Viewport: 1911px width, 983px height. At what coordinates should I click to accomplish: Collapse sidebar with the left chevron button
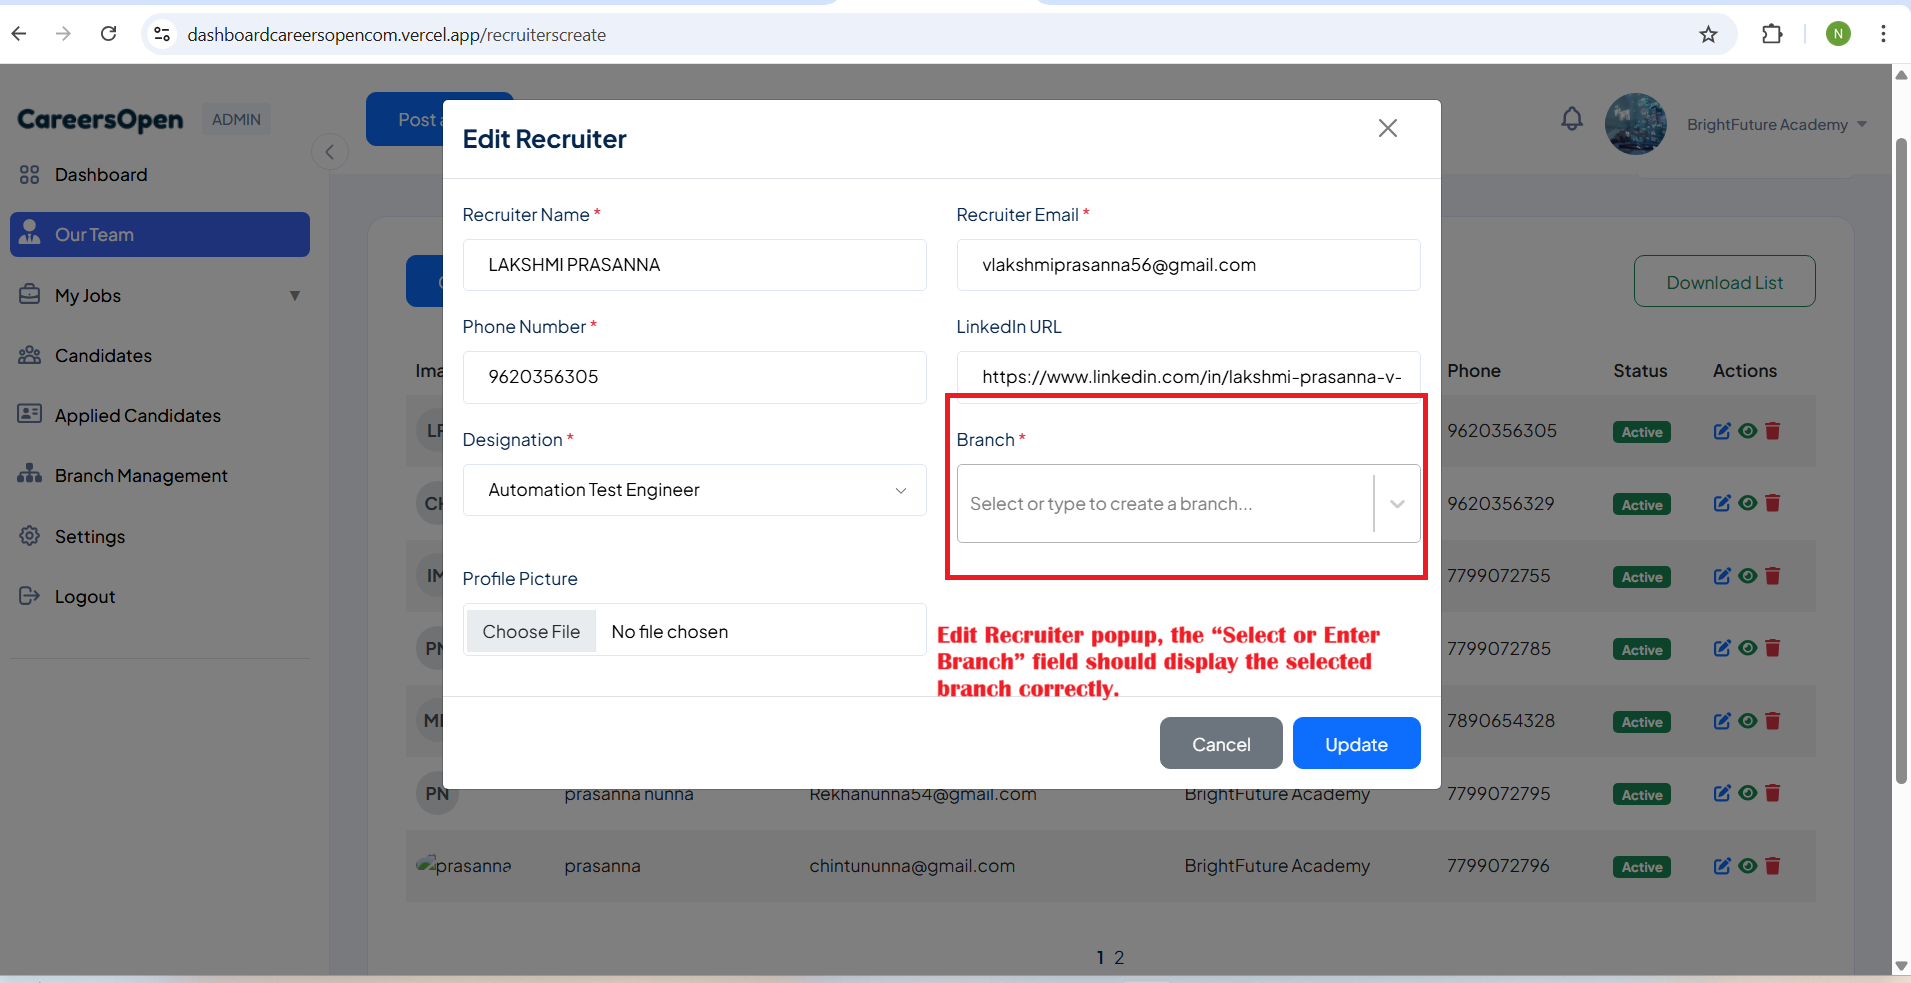330,152
